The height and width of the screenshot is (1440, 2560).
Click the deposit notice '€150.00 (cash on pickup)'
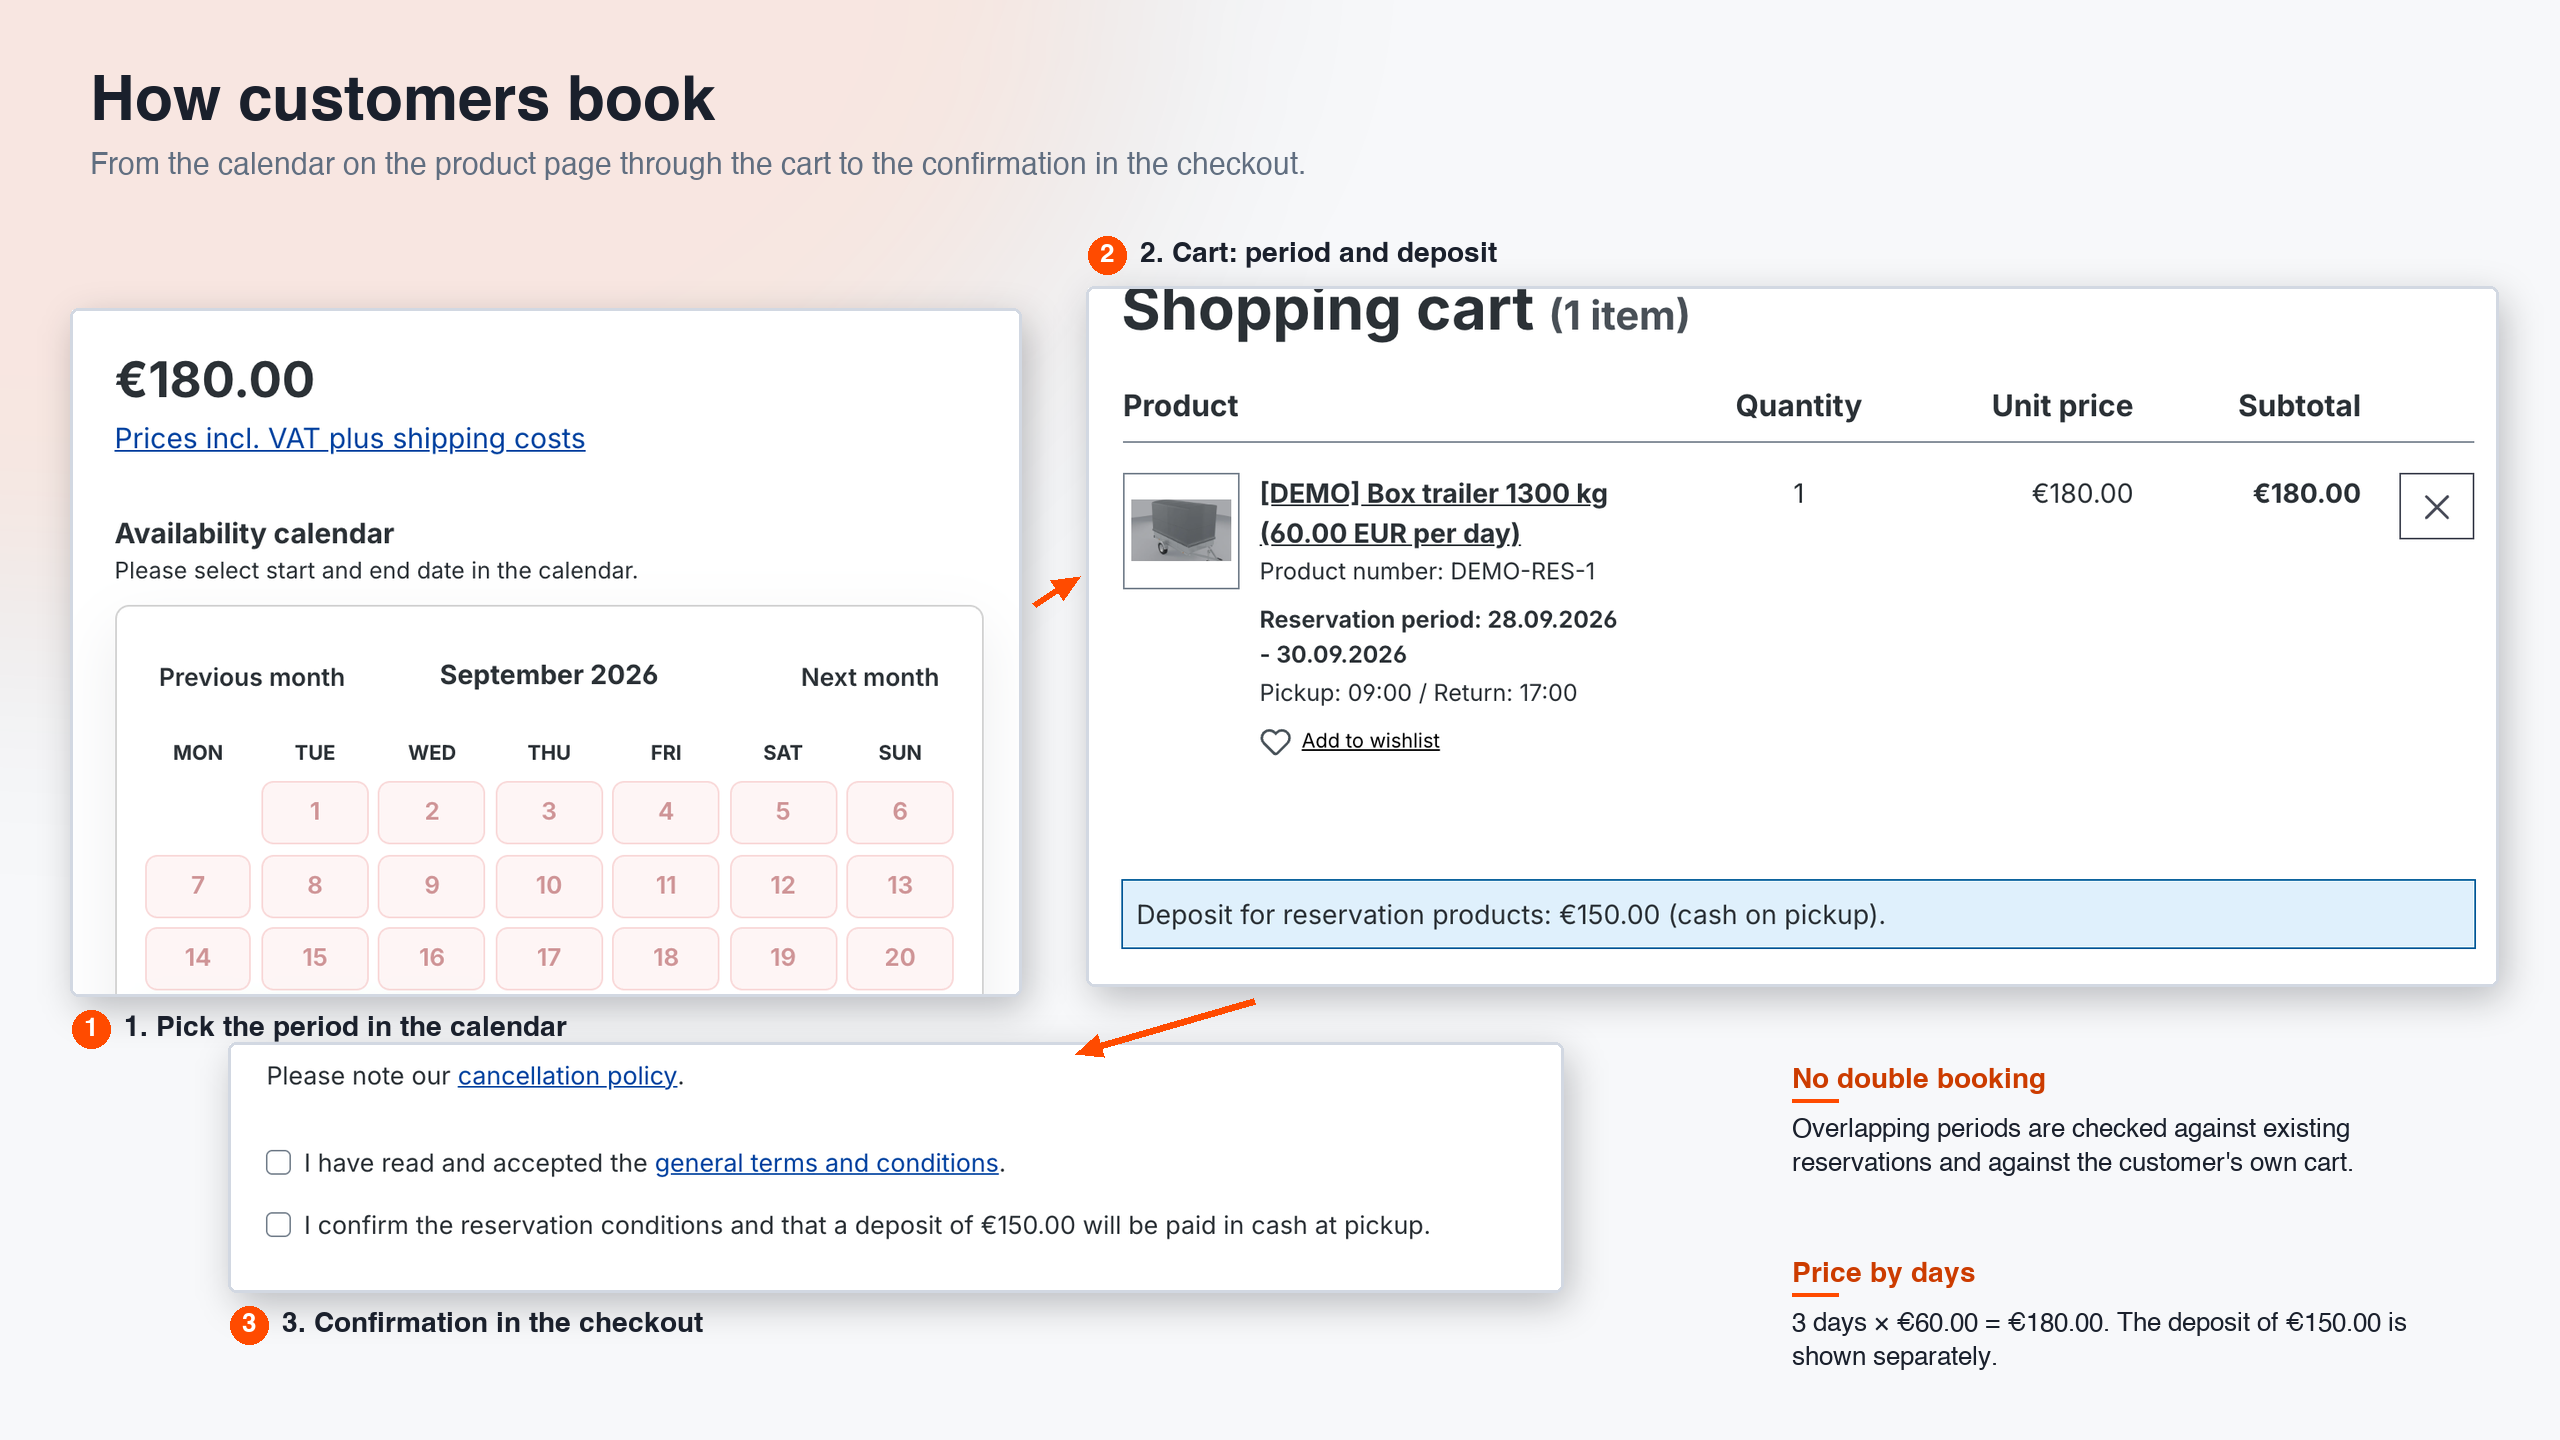click(1721, 915)
